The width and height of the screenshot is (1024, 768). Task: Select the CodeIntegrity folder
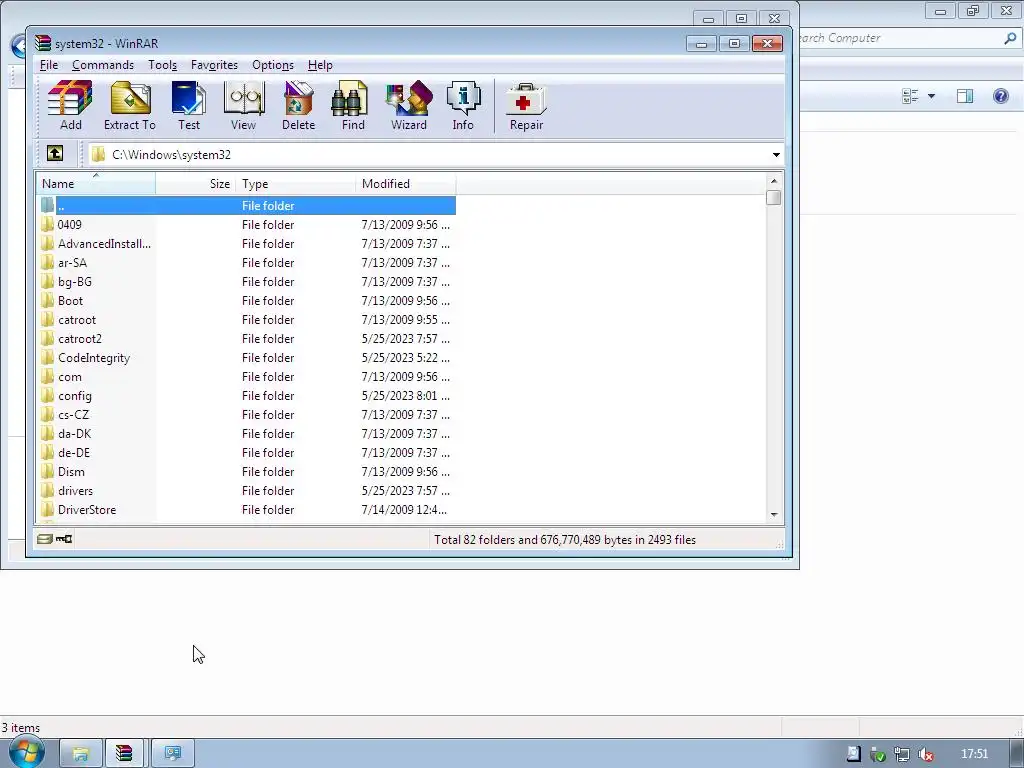246,358
